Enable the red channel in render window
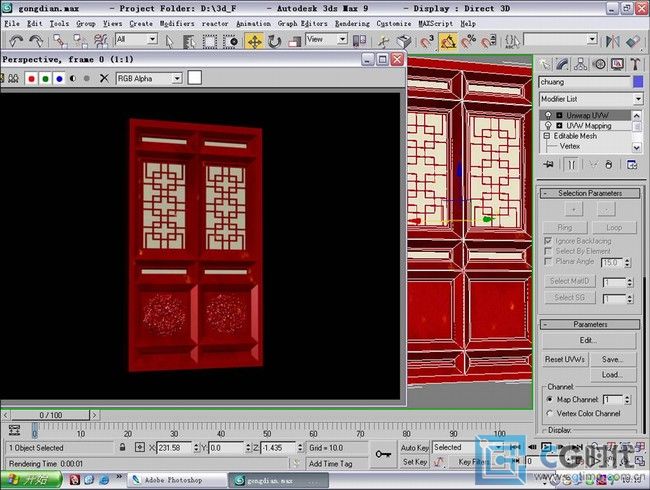 click(32, 78)
